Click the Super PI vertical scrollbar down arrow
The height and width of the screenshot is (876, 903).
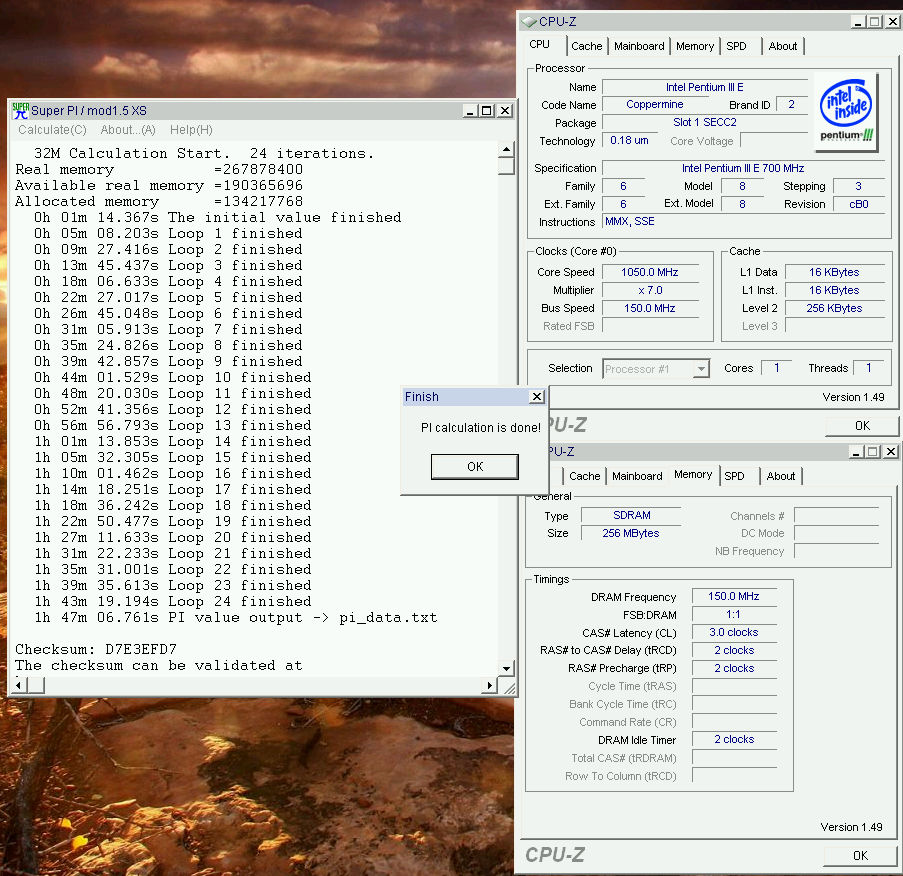point(506,669)
